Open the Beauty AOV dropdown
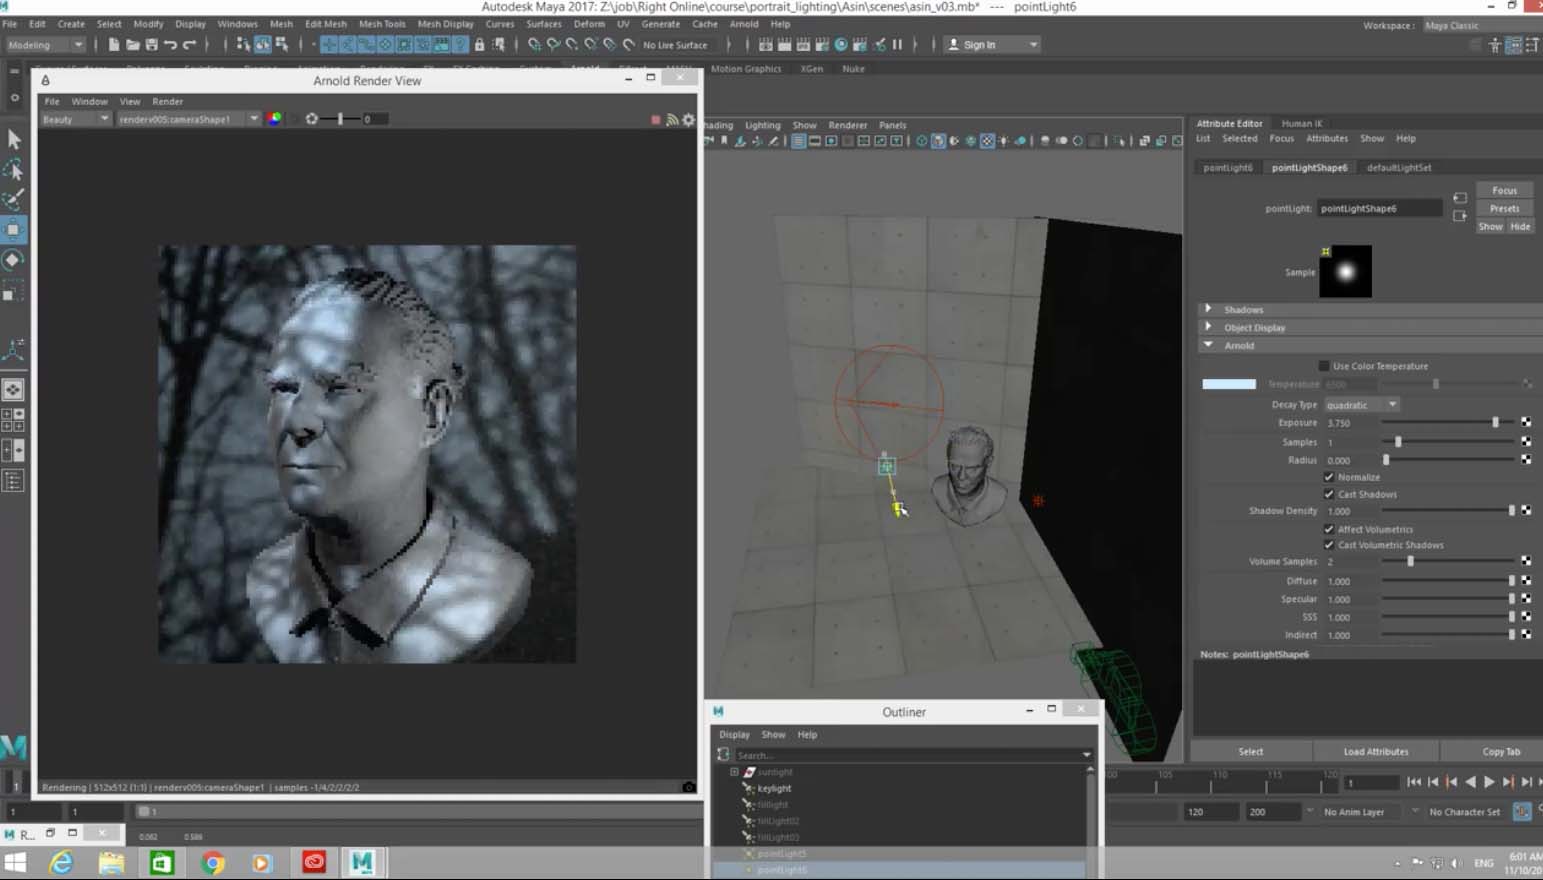1543x880 pixels. 75,119
